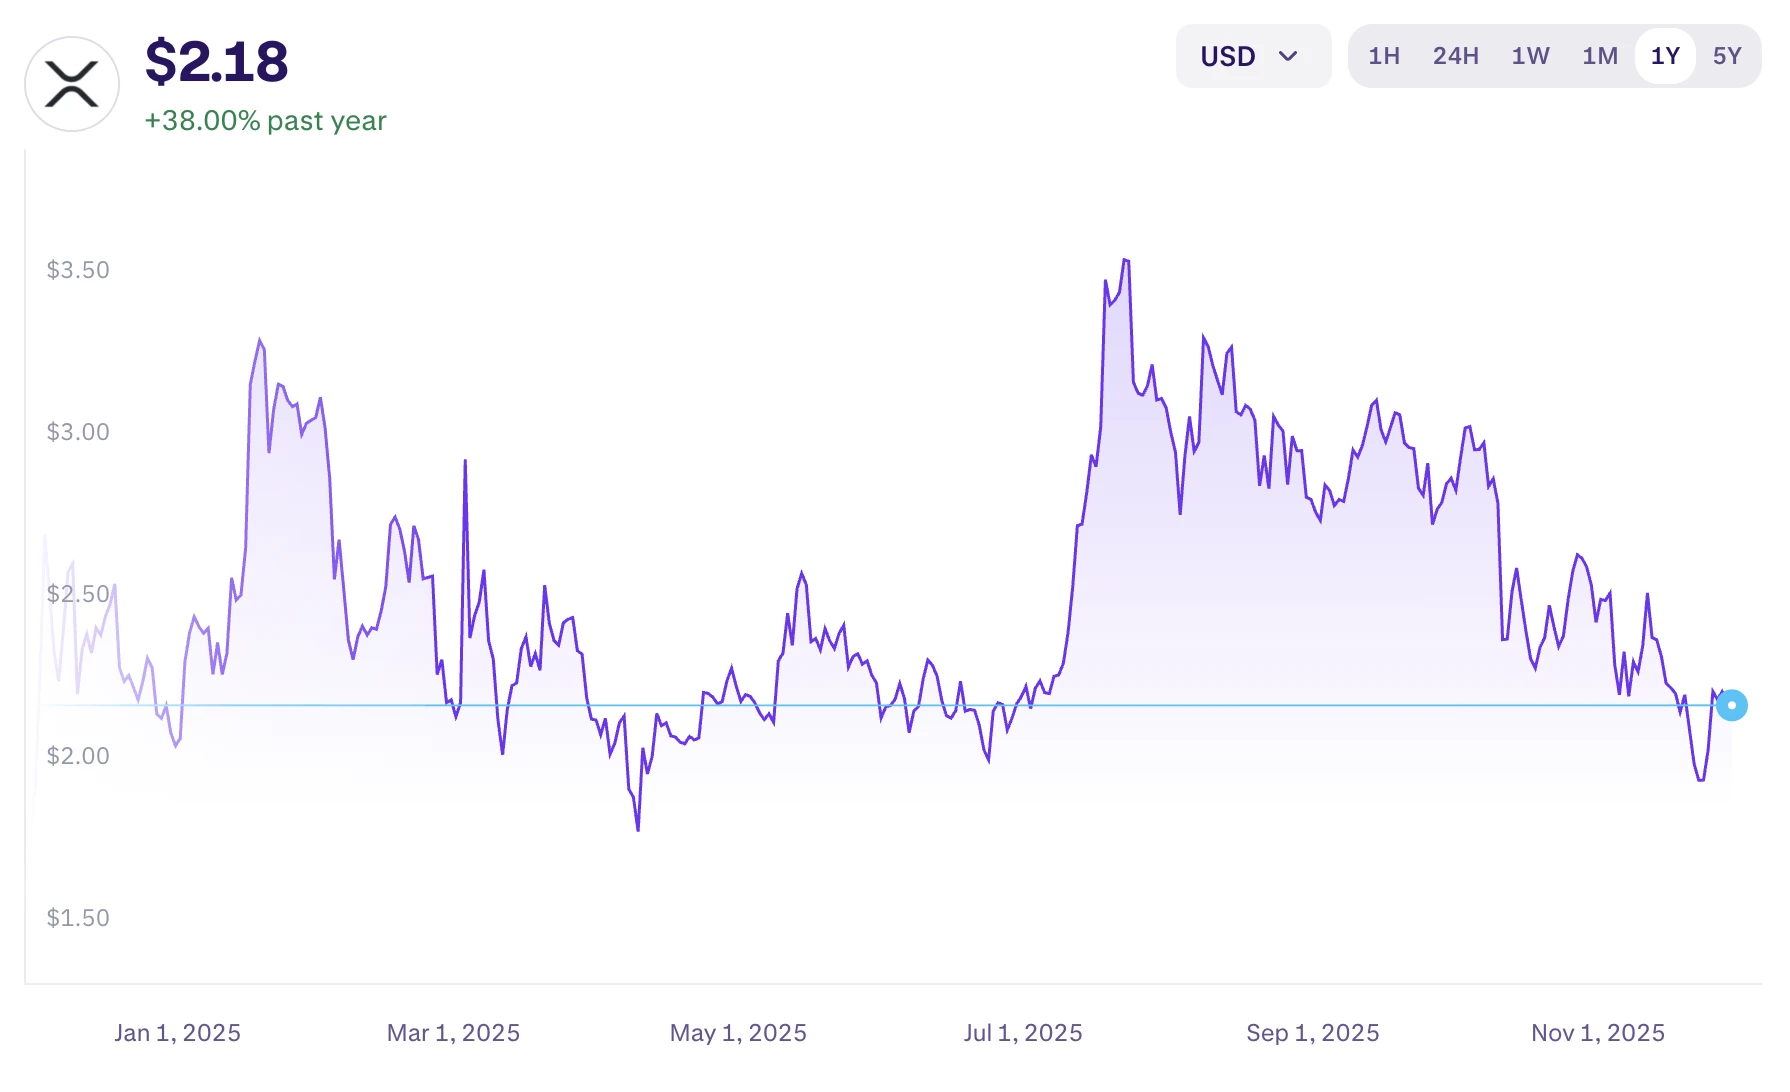Screen dimensions: 1790x1092
Task: Click the XRP currency logo icon
Action: [71, 83]
